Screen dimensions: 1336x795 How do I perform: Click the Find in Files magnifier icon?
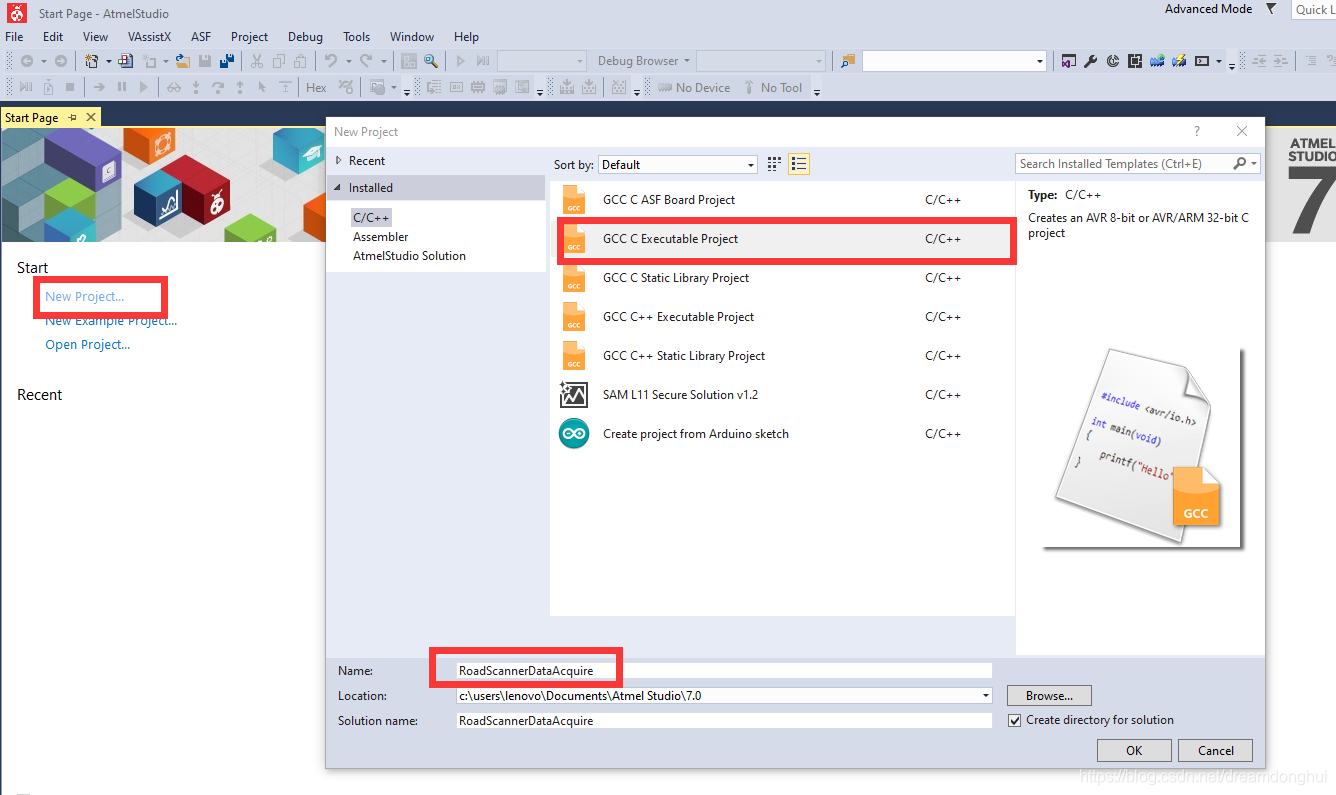click(x=430, y=61)
